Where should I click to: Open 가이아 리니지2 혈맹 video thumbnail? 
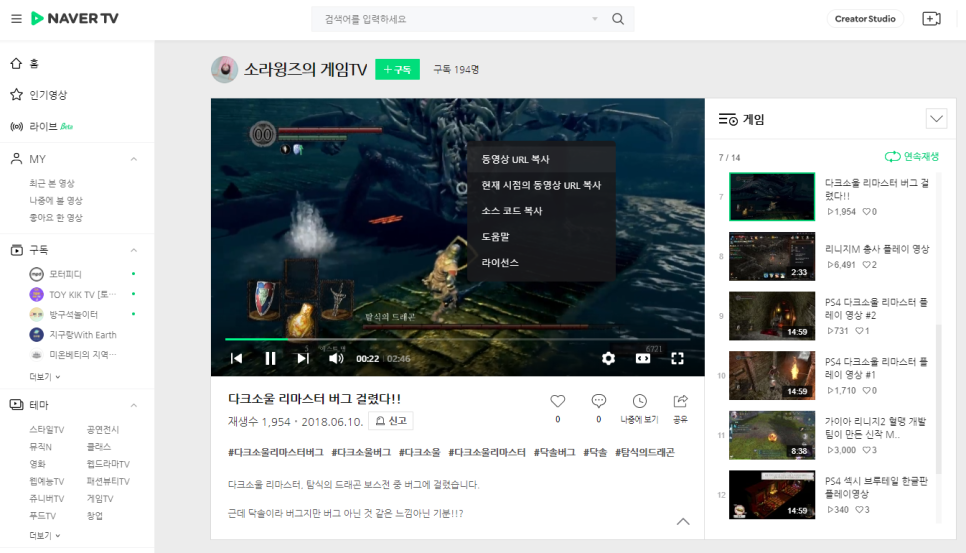tap(772, 435)
